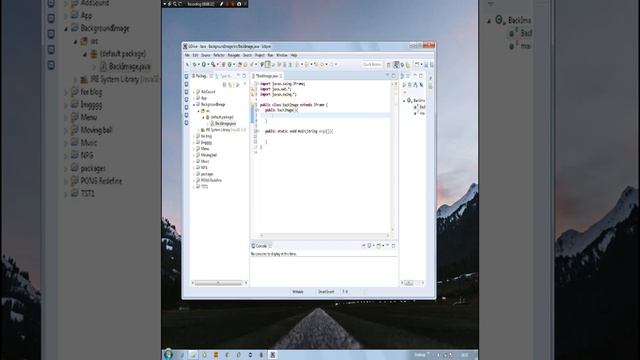Select the Console tab
This screenshot has height=360, width=640.
point(261,246)
